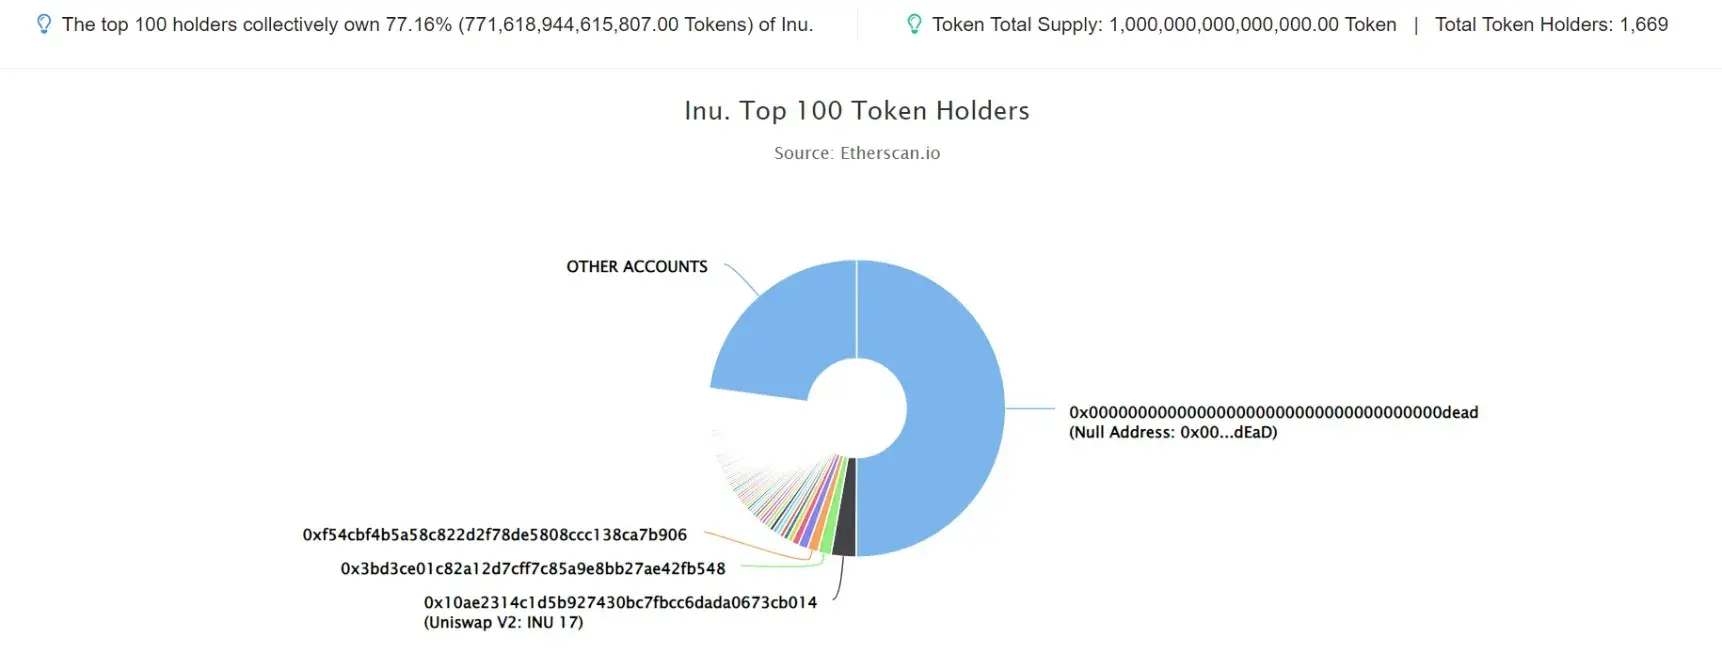Click the 0x10ae2314c1d5b927 address label
Screen dimensions: 1722x668
click(x=620, y=603)
